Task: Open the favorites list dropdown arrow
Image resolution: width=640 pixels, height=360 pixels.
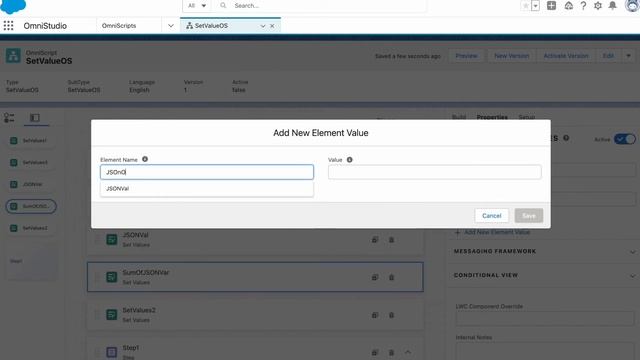Action: [536, 6]
